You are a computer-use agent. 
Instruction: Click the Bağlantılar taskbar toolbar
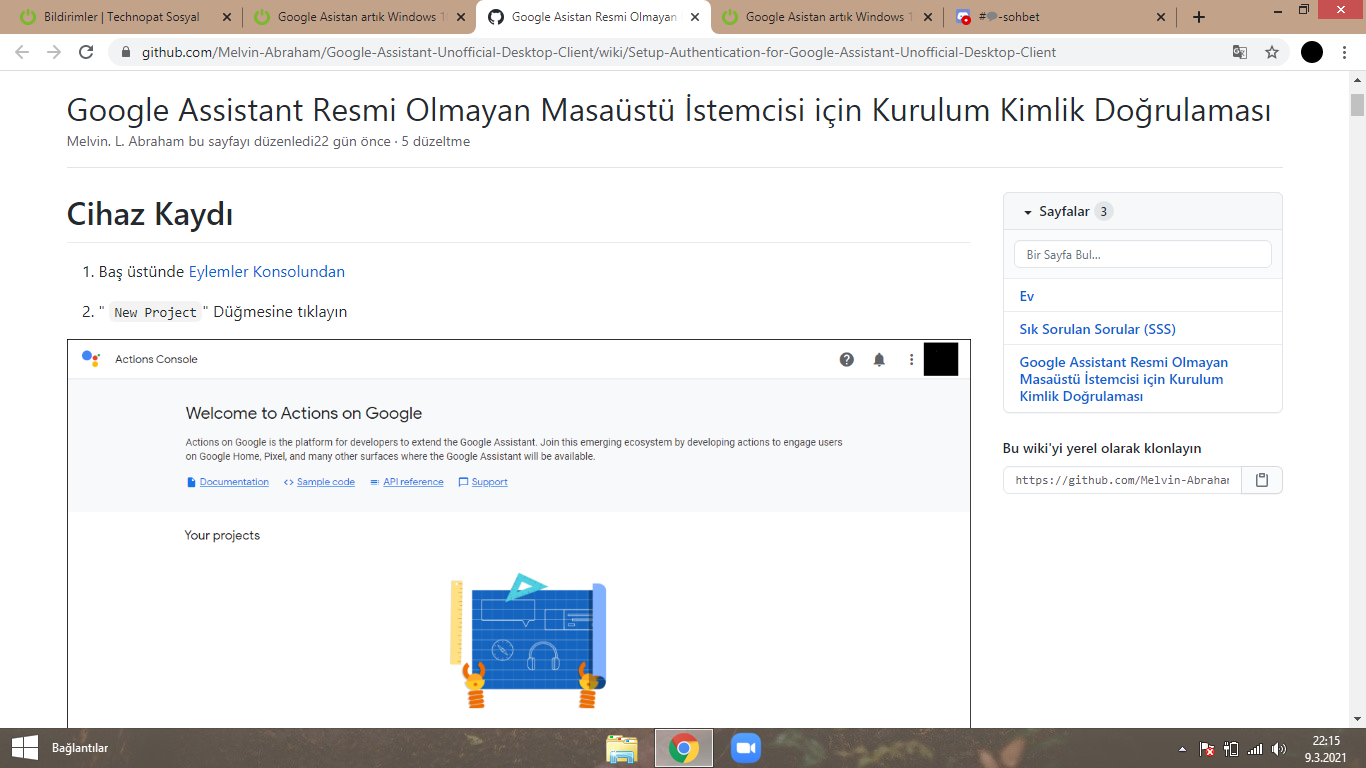point(80,748)
